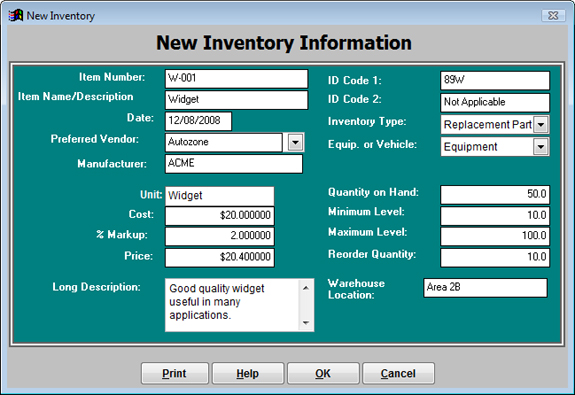Image resolution: width=575 pixels, height=395 pixels.
Task: Select the Minimum Level field
Action: (x=495, y=216)
